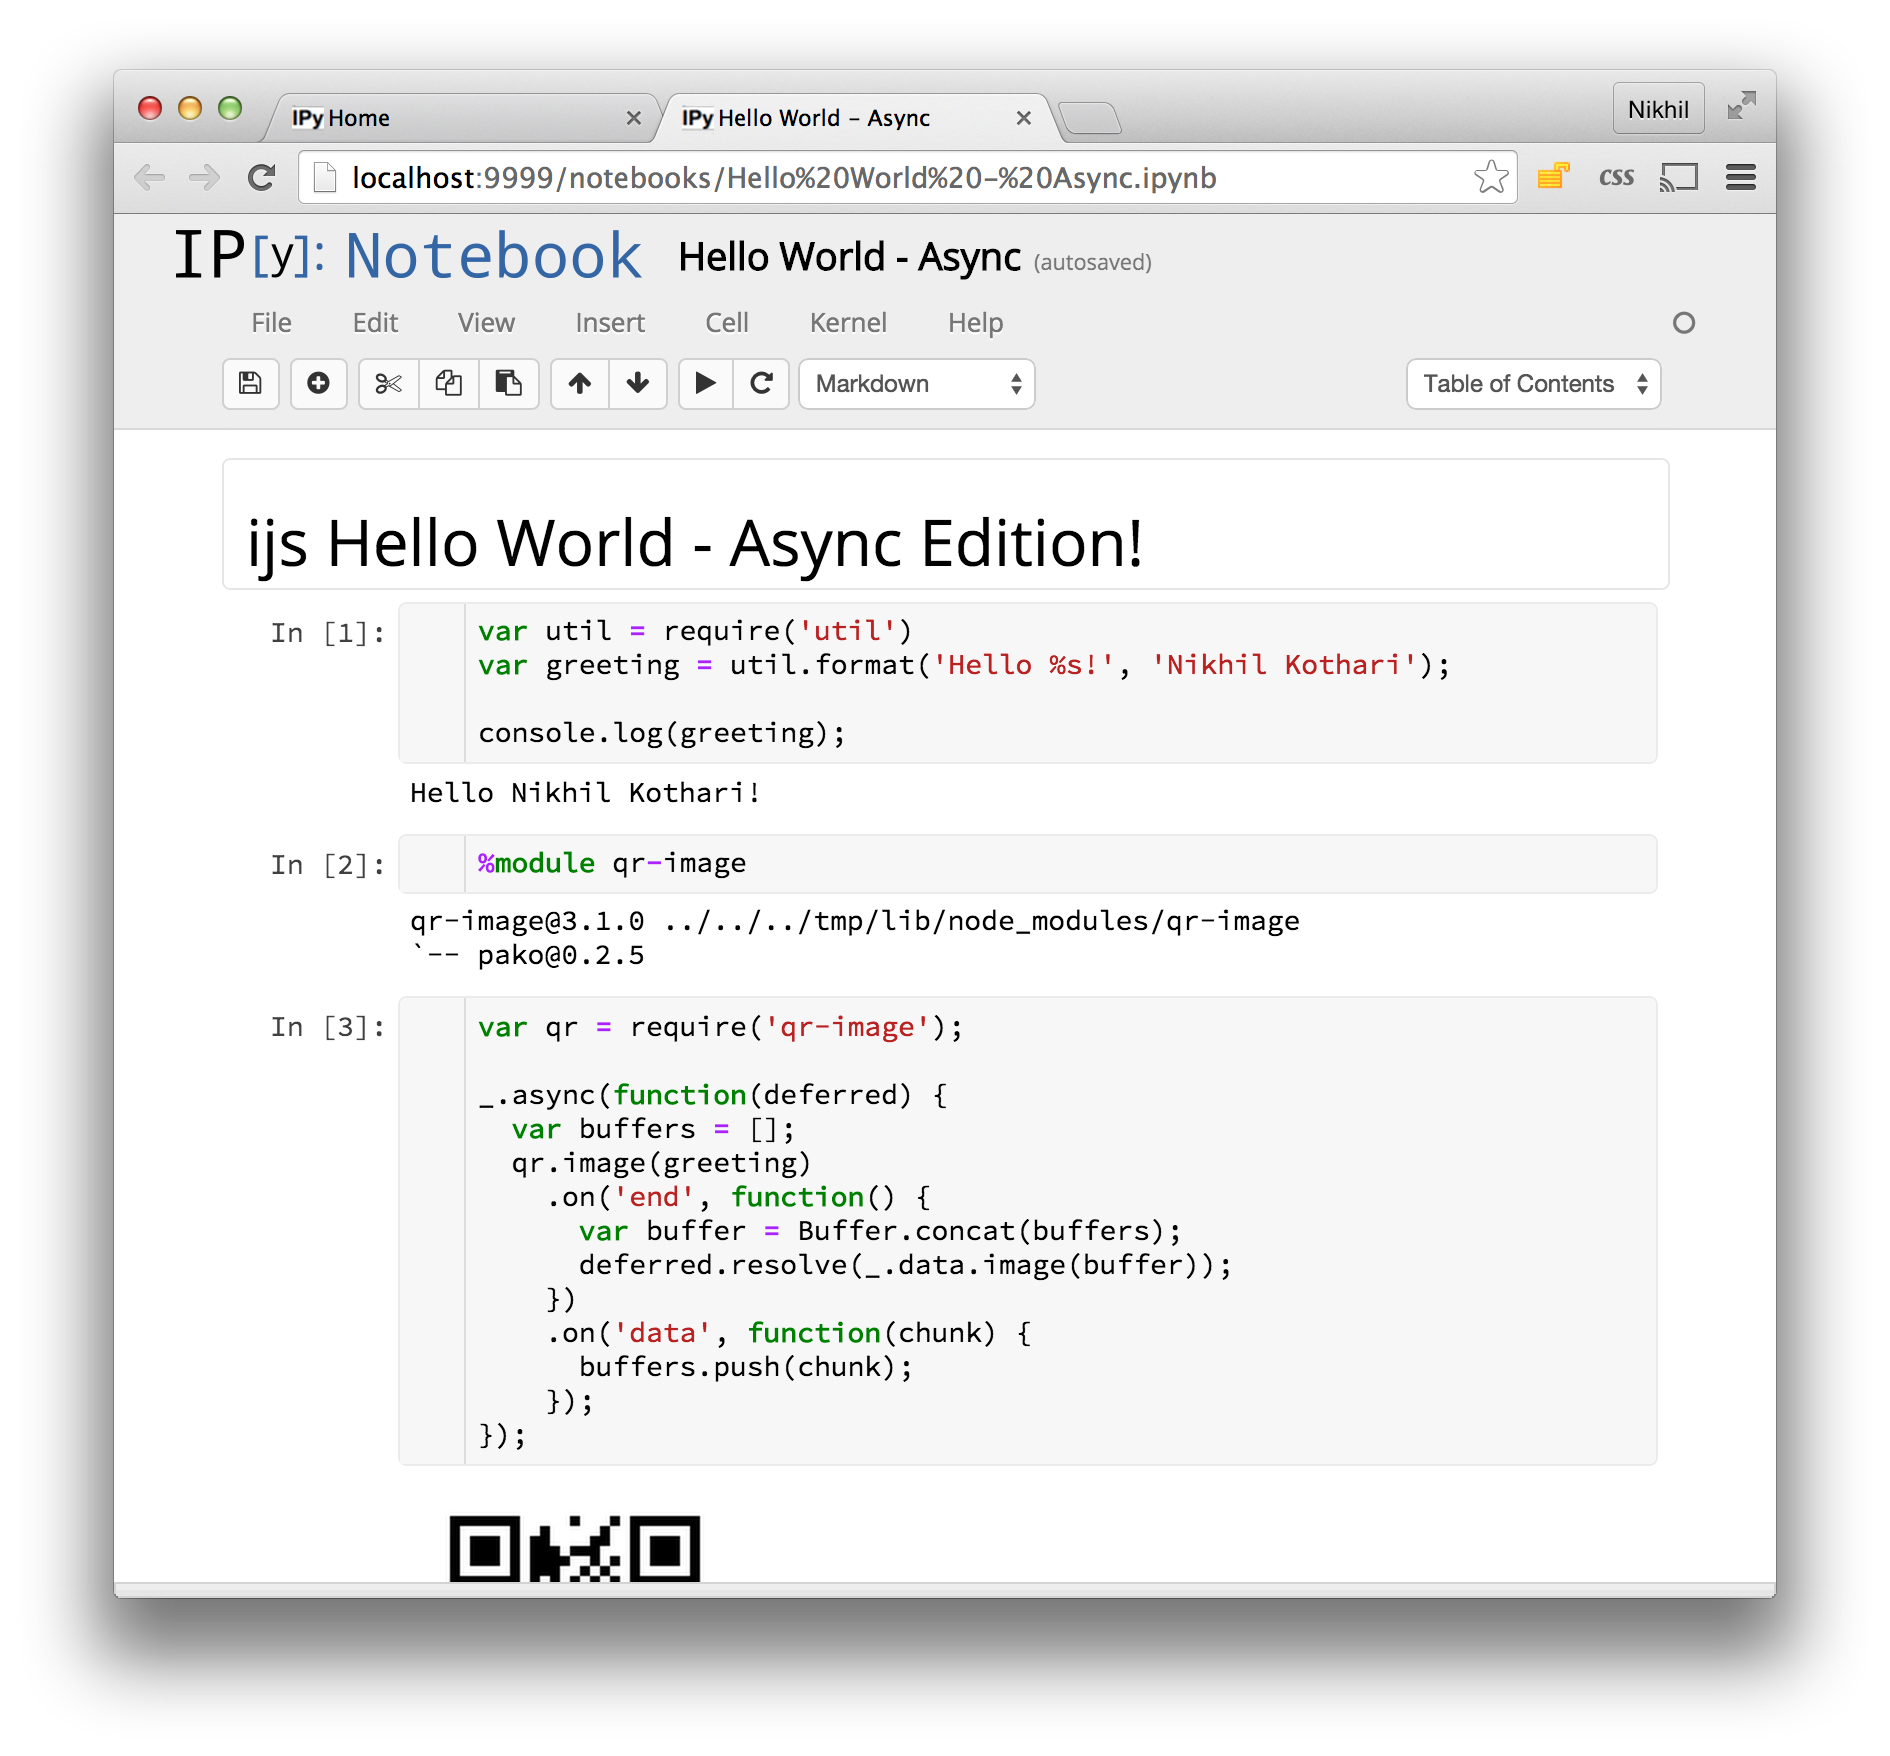This screenshot has width=1890, height=1756.
Task: Click the QR code output image
Action: pos(574,1548)
